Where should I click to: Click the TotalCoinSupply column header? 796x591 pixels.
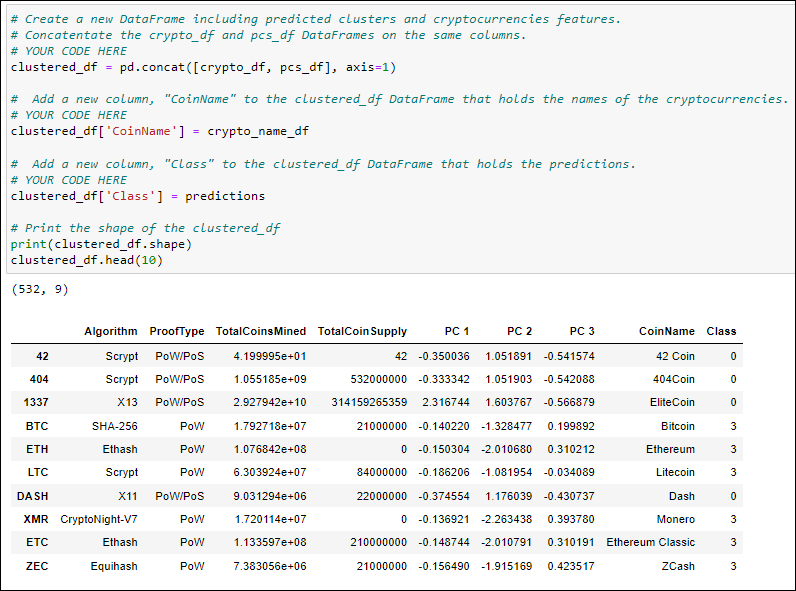pyautogui.click(x=362, y=331)
